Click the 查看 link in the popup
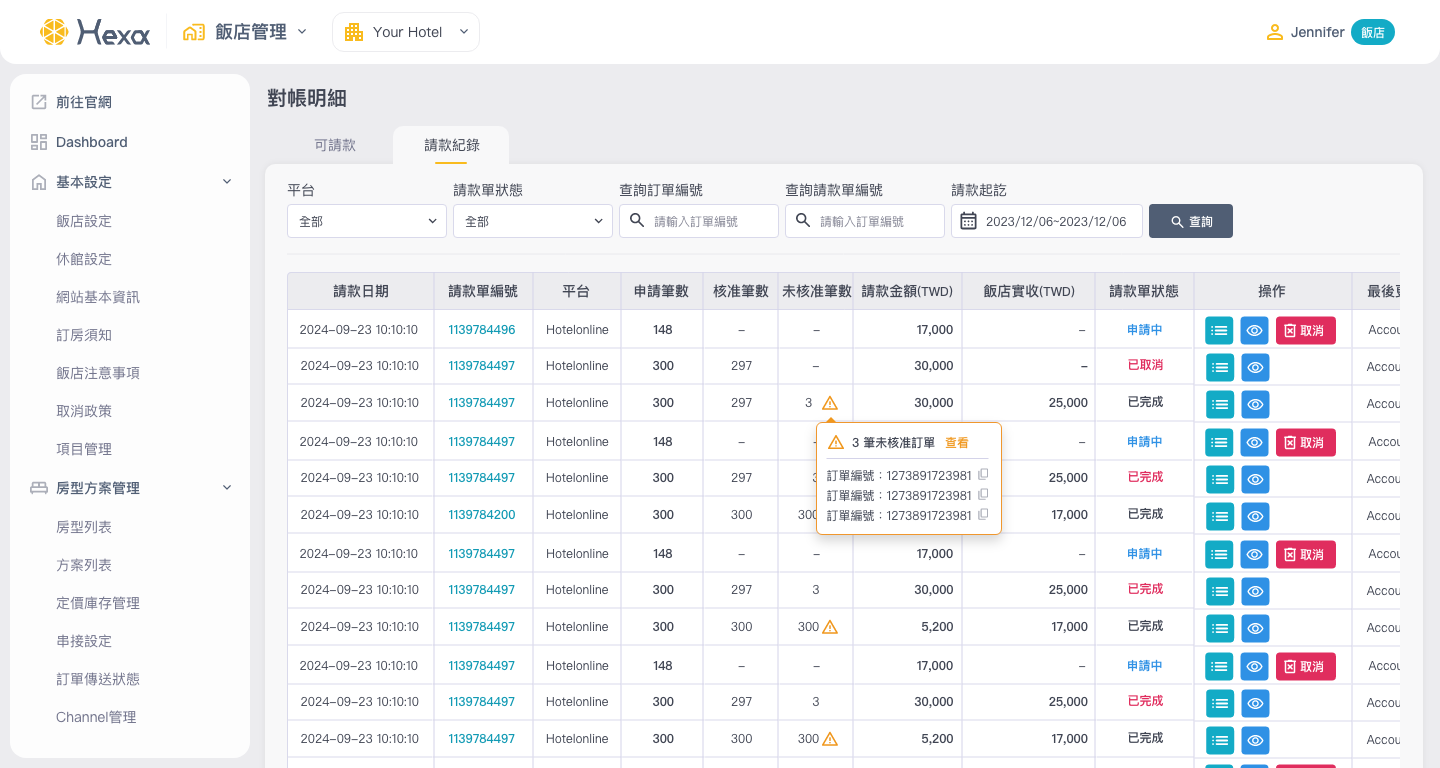Viewport: 1440px width, 768px height. [x=956, y=442]
